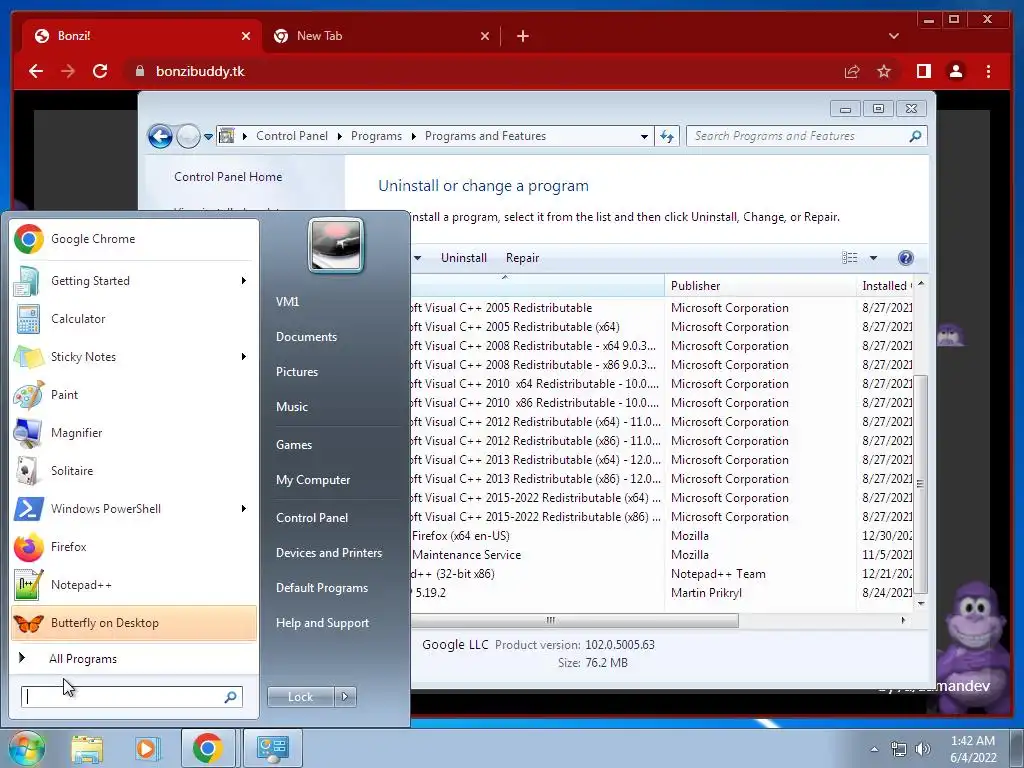The height and width of the screenshot is (768, 1024).
Task: Open Control Panel taskbar button
Action: point(272,748)
